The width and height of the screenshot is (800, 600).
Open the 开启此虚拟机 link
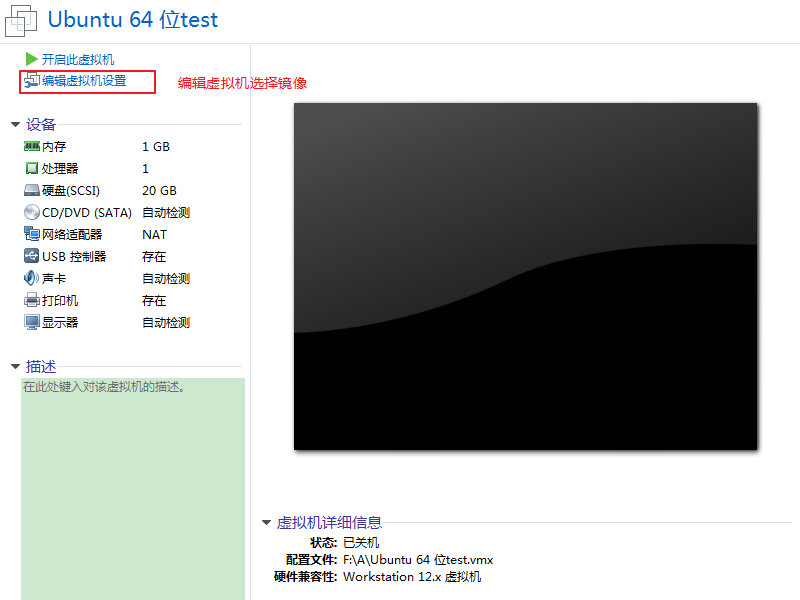click(x=78, y=60)
